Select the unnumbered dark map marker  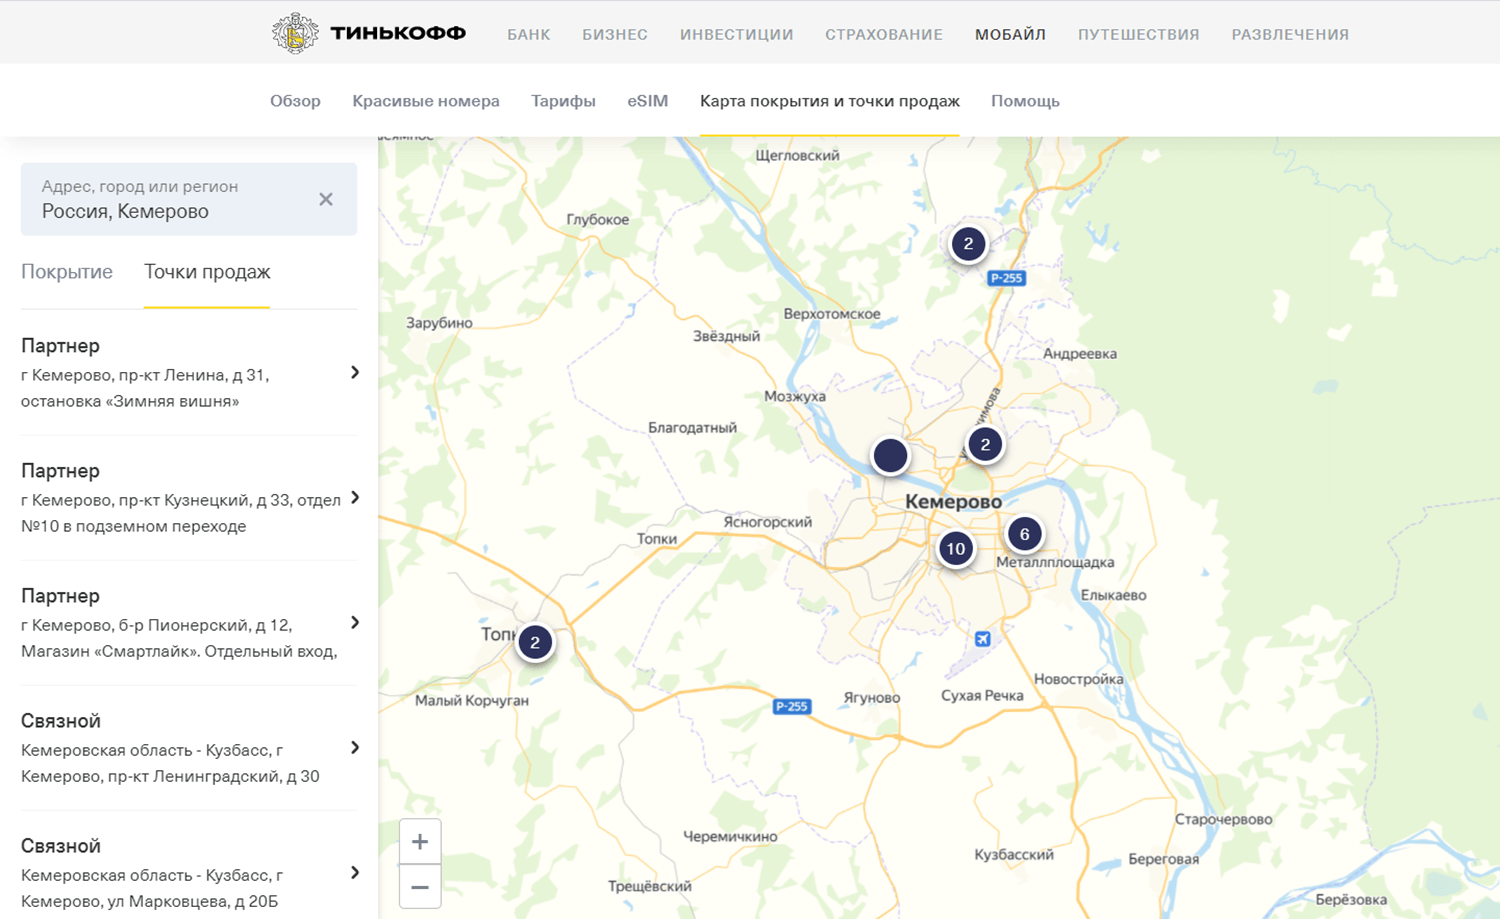pyautogui.click(x=890, y=455)
